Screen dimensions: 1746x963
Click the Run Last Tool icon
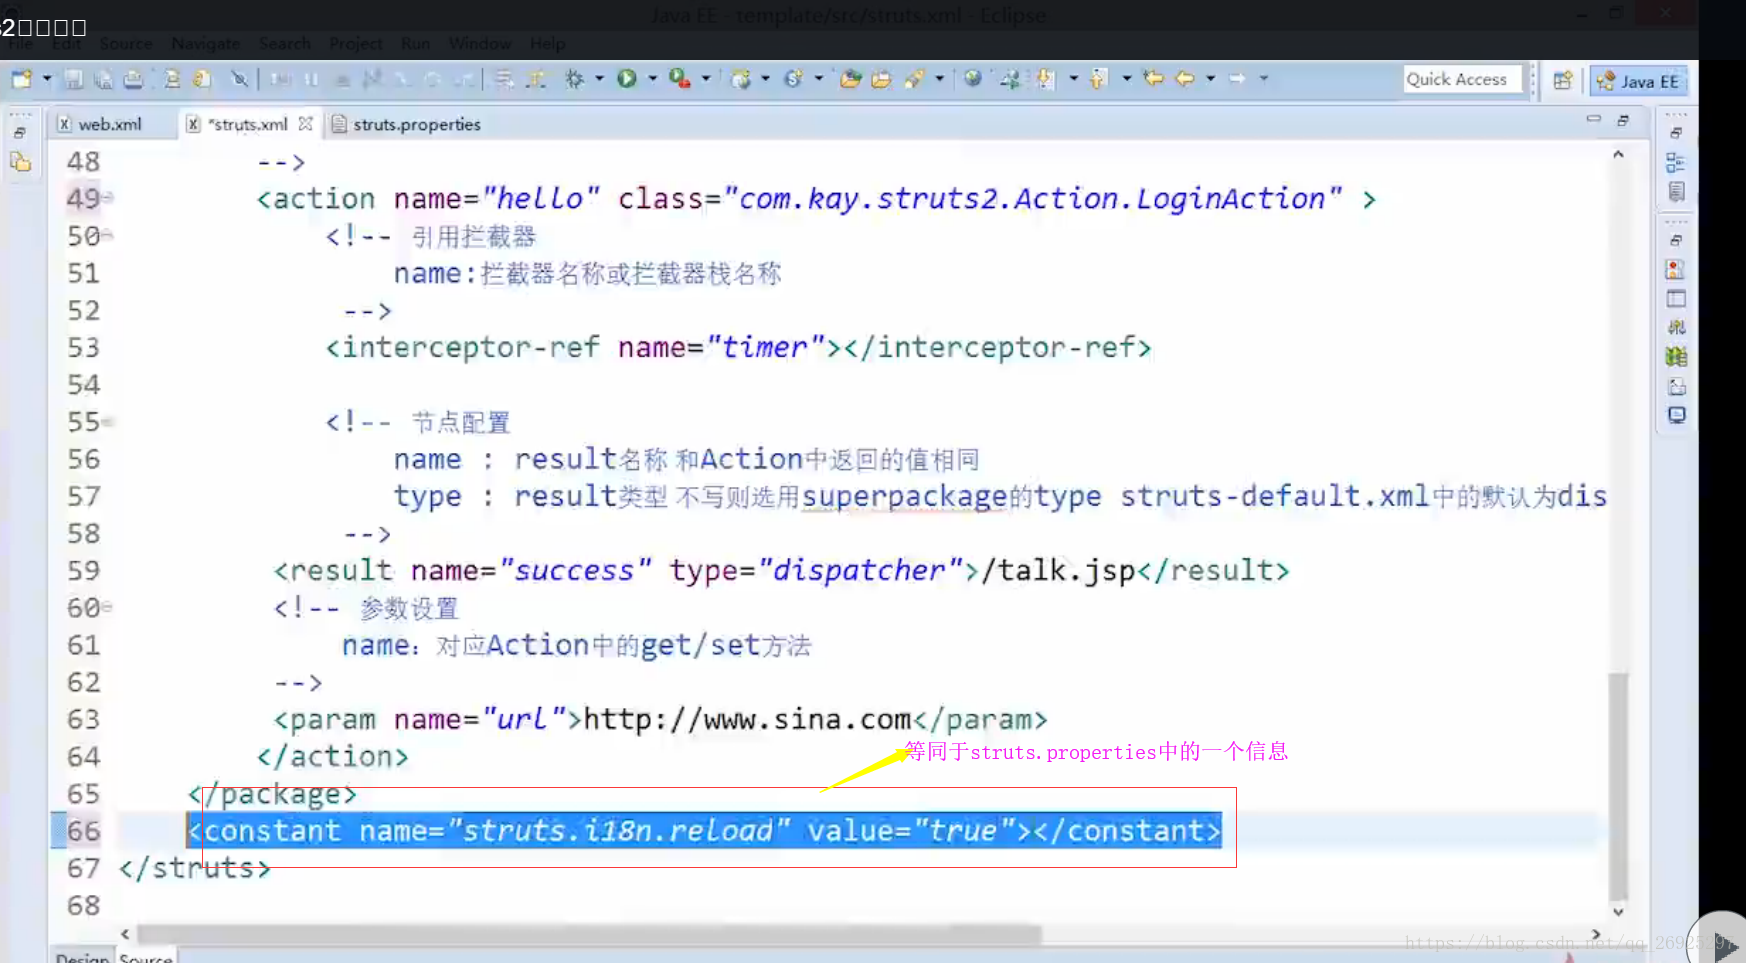[x=680, y=78]
